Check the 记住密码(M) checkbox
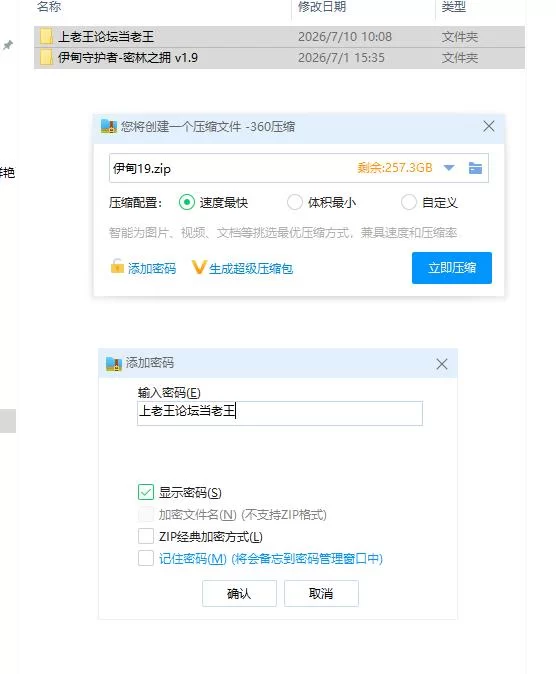The image size is (556, 674). click(x=146, y=558)
